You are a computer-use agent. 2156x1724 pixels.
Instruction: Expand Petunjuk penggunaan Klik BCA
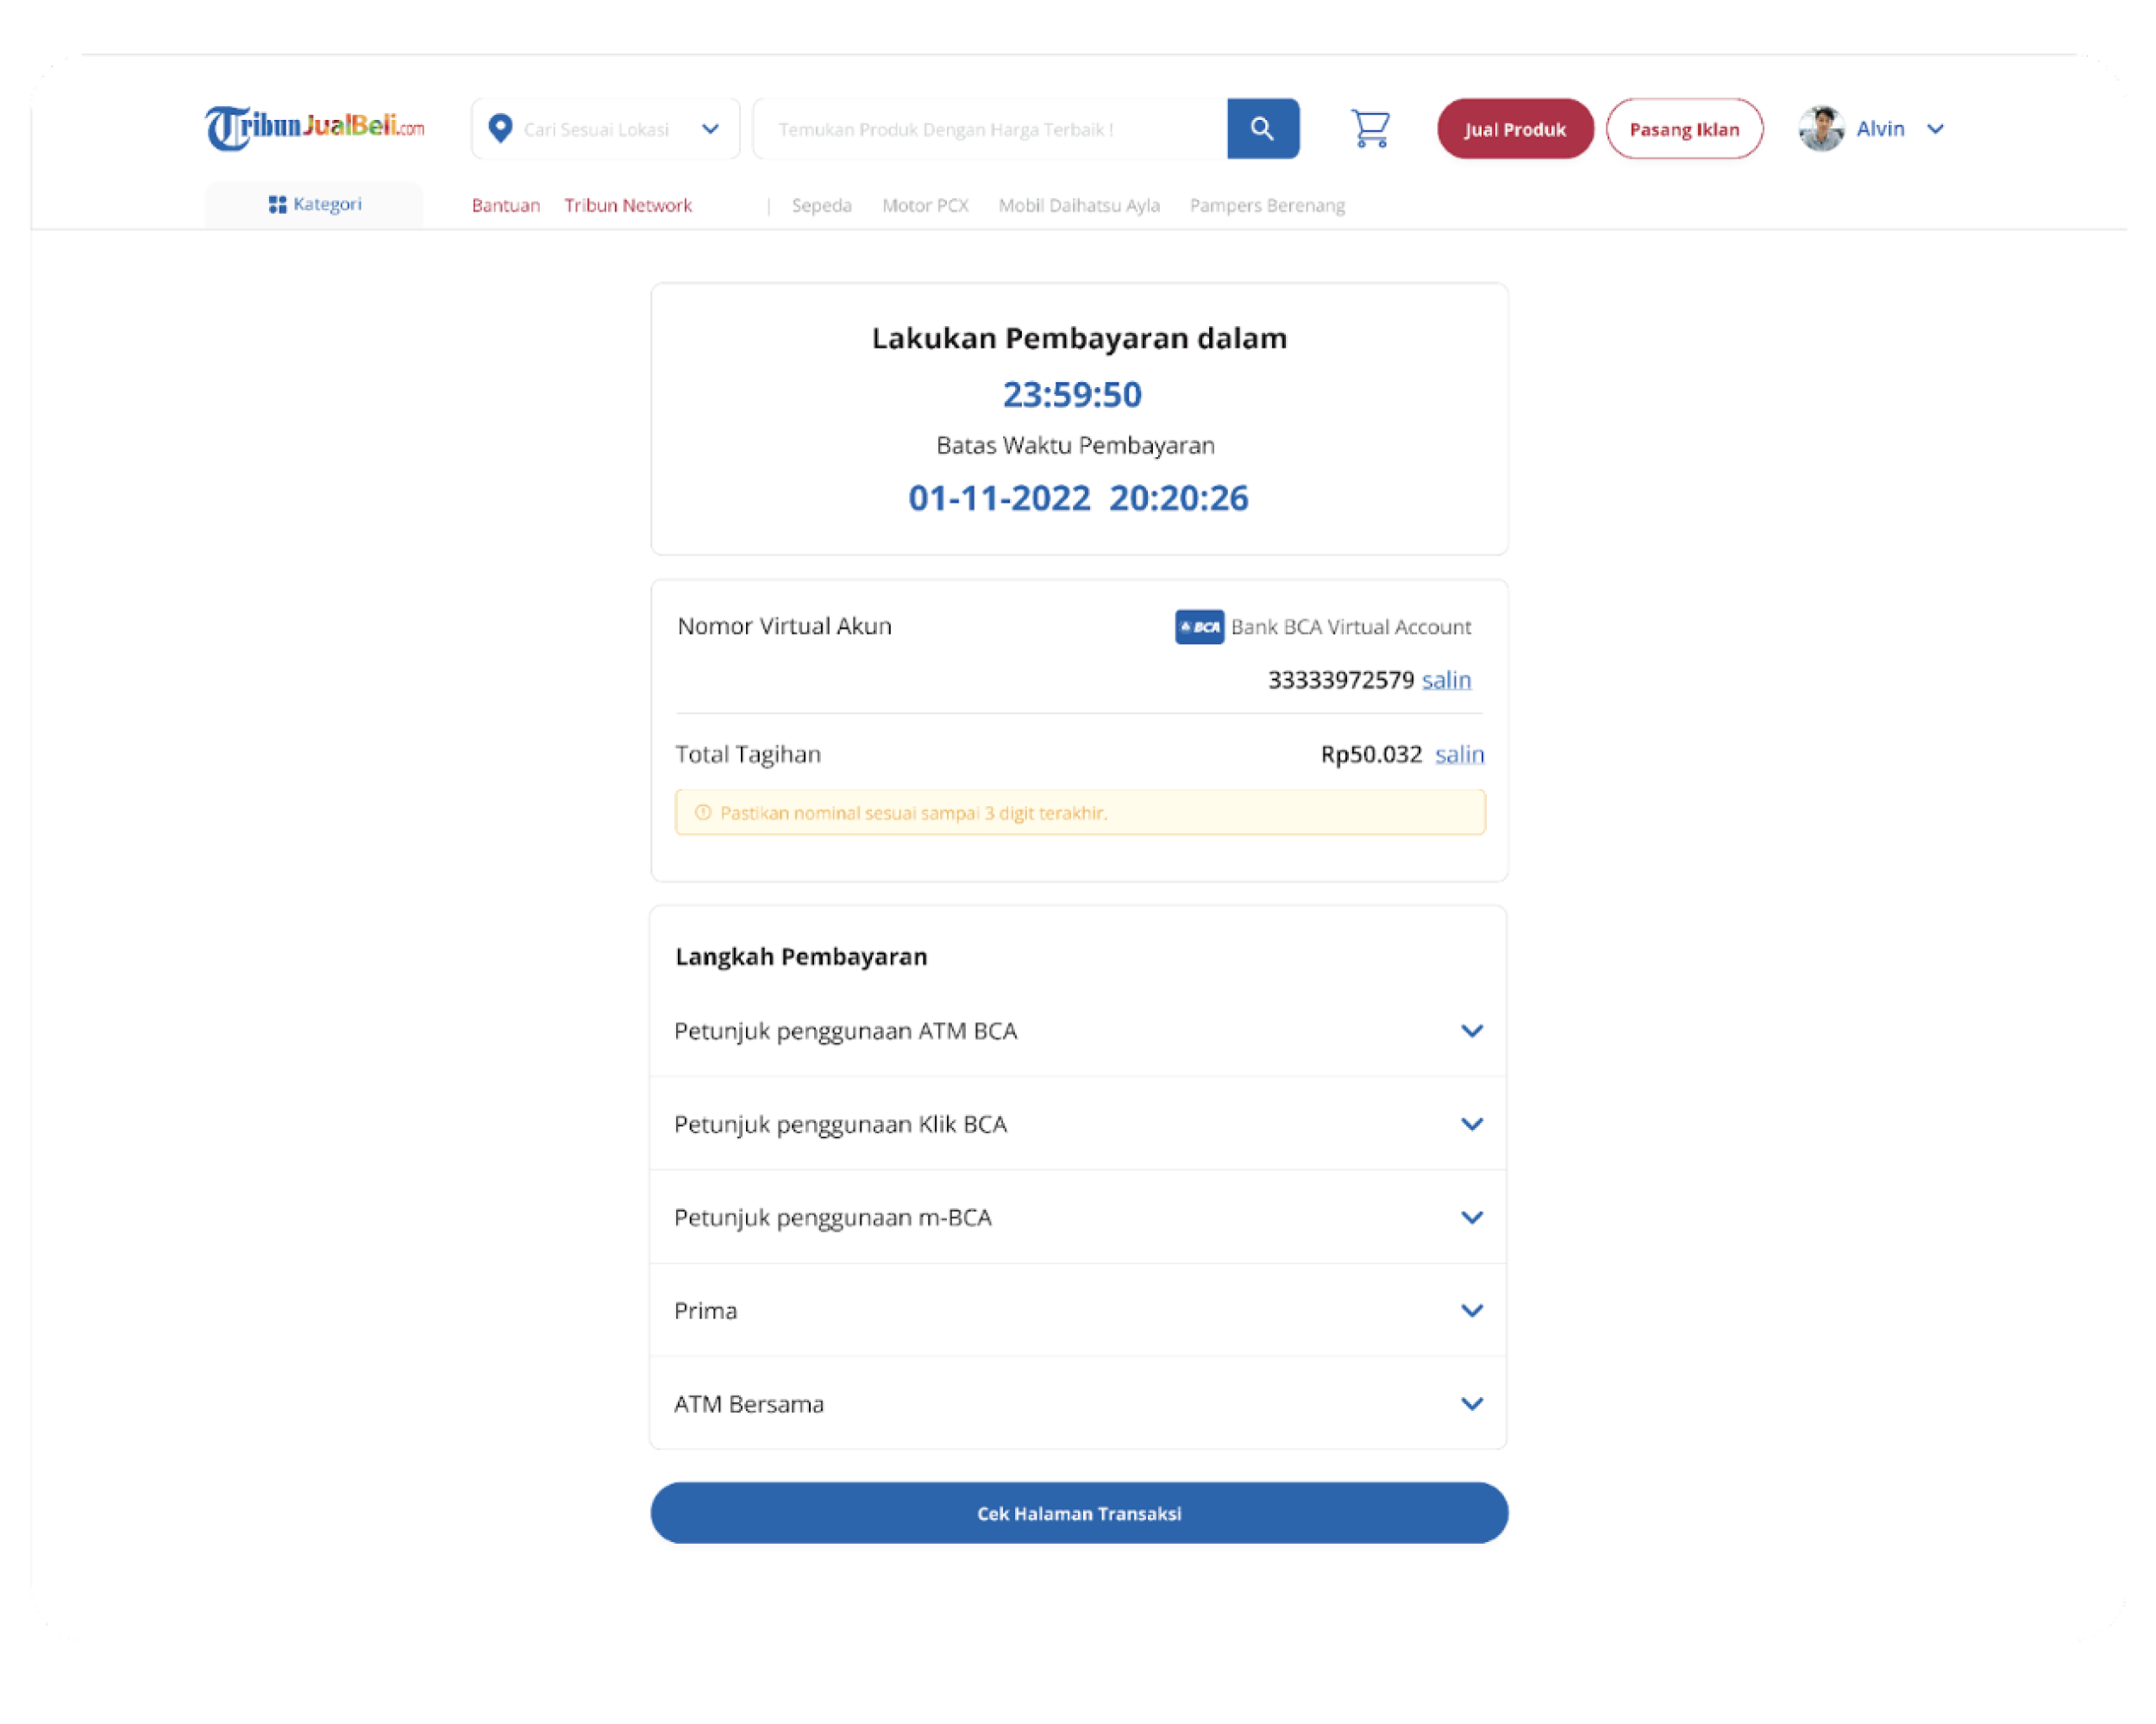point(1078,1124)
